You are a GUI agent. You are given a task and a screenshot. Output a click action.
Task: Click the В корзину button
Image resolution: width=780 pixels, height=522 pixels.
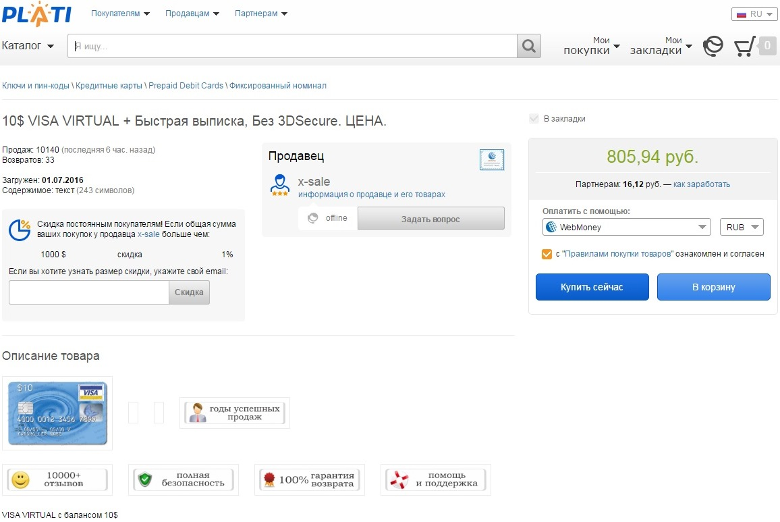click(x=714, y=287)
